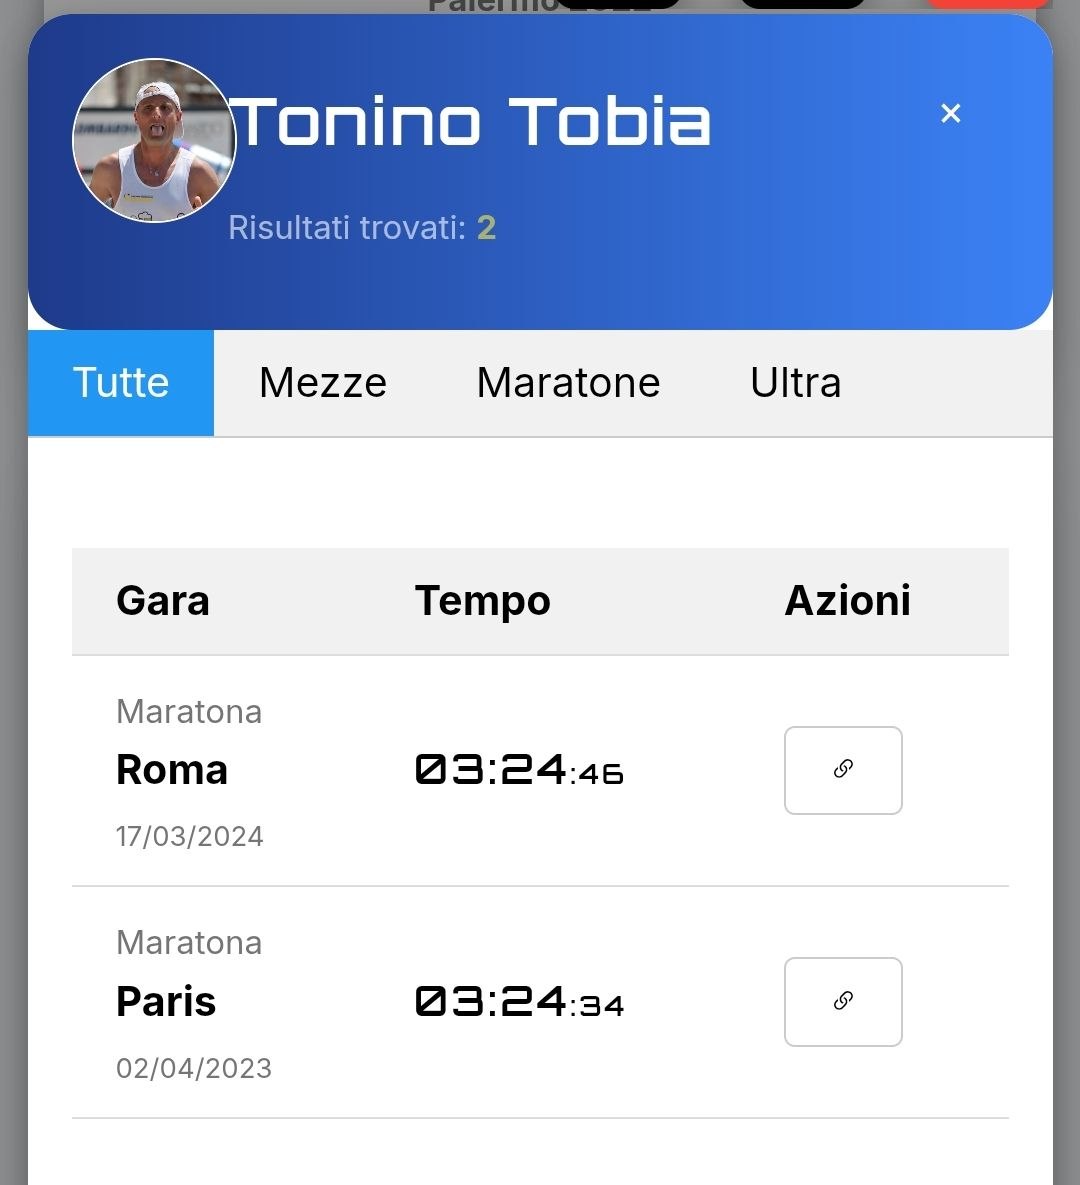
Task: Close the Tonino Tobia results panel
Action: click(951, 114)
